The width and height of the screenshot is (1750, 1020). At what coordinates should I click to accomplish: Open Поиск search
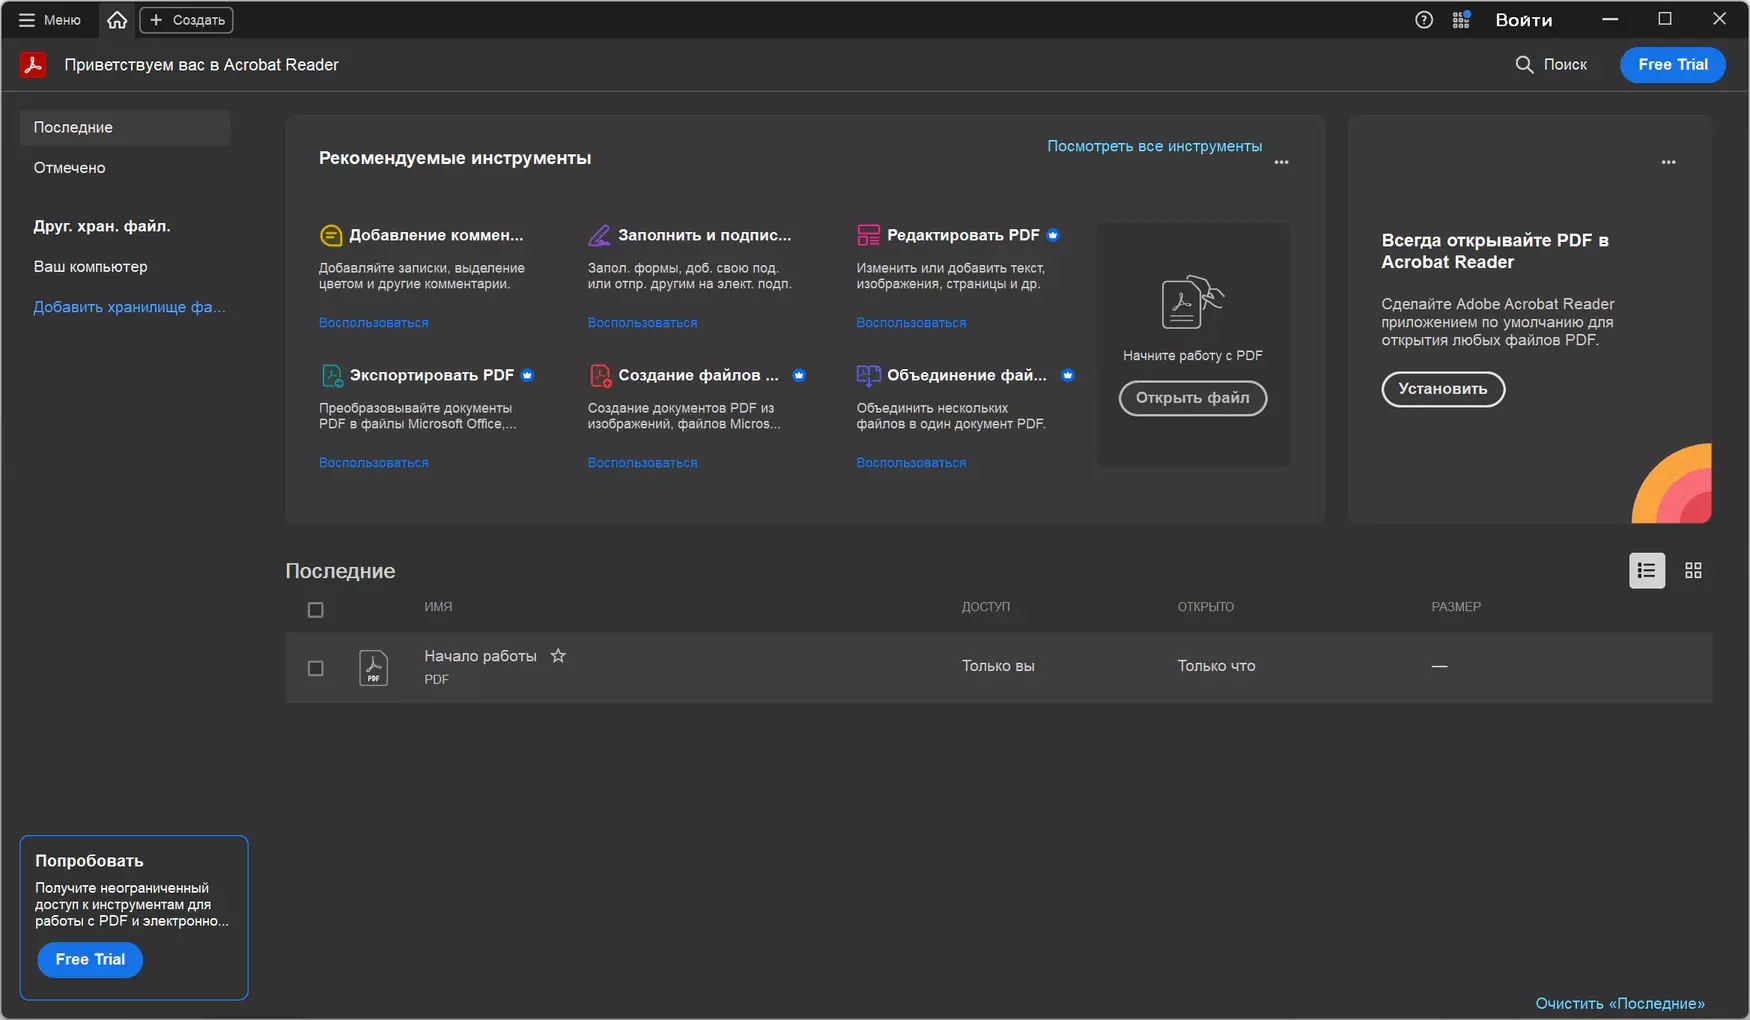click(1551, 65)
